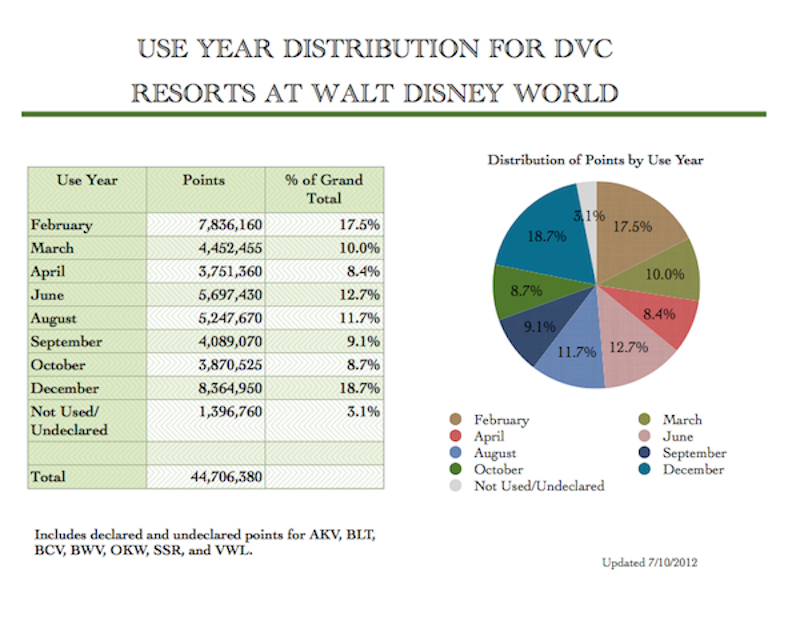This screenshot has height=620, width=800.
Task: Select the 17.5% February pie slice
Action: click(635, 225)
